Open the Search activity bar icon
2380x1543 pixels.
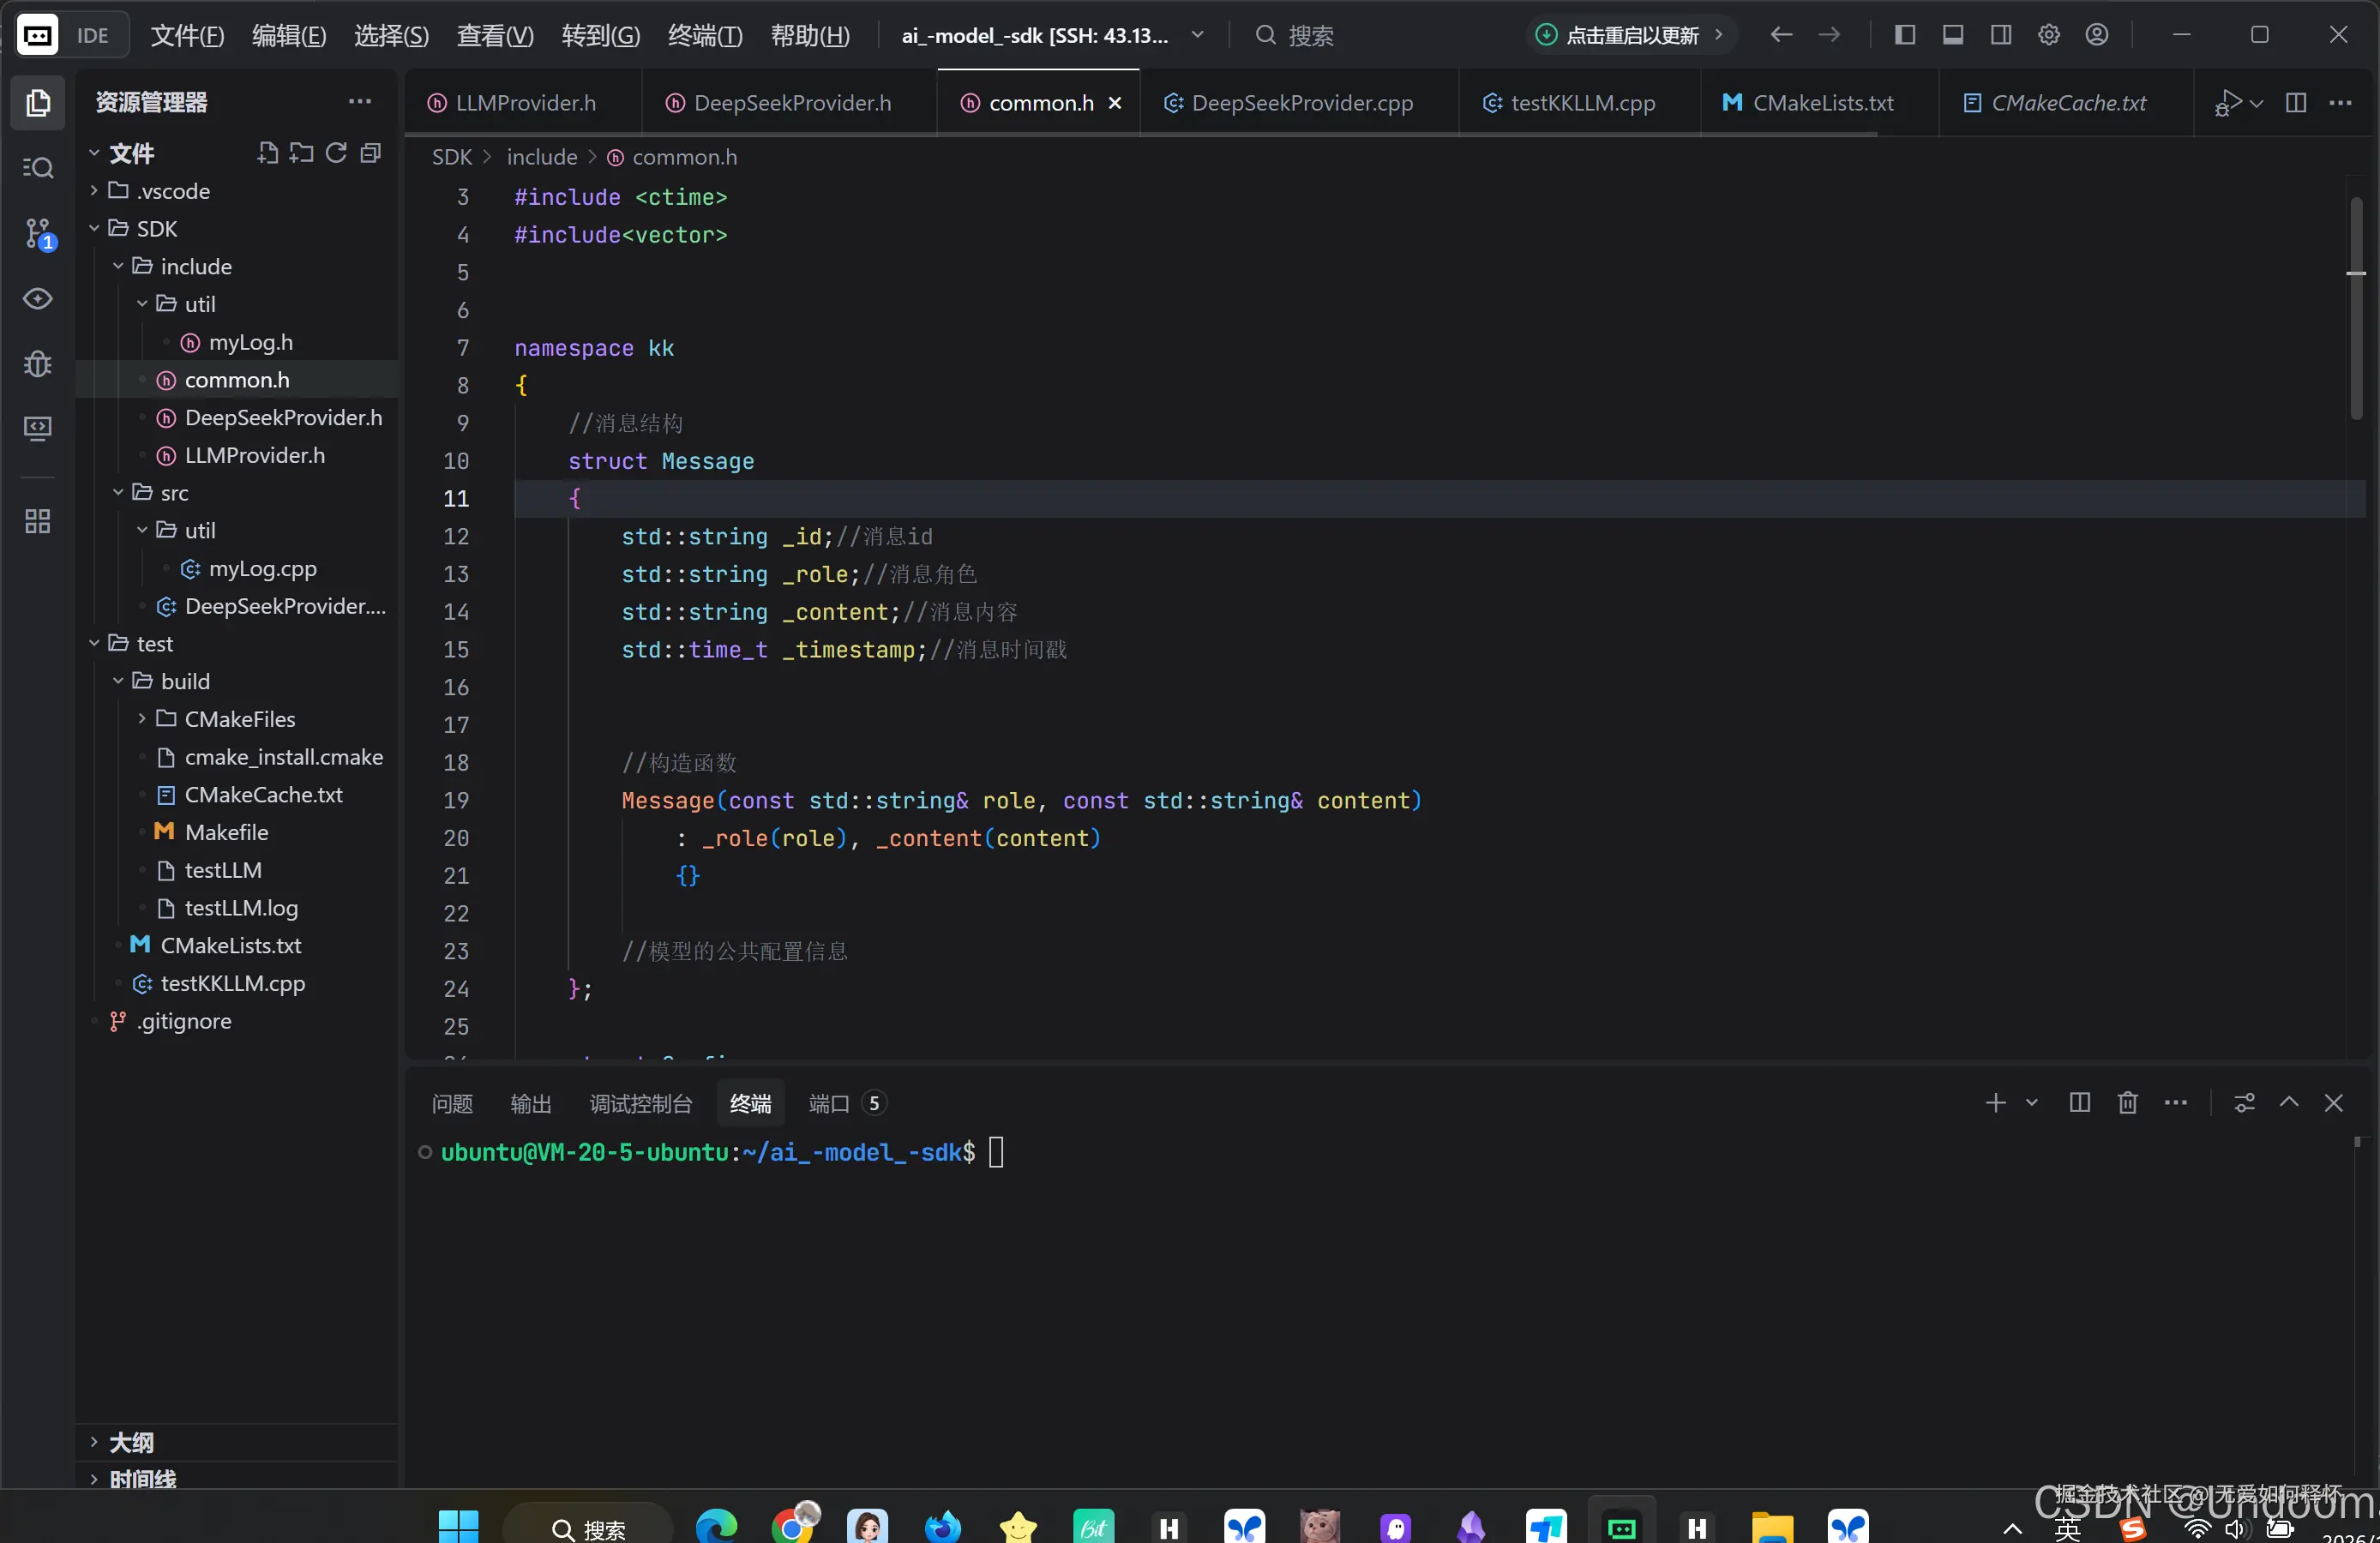coord(38,167)
